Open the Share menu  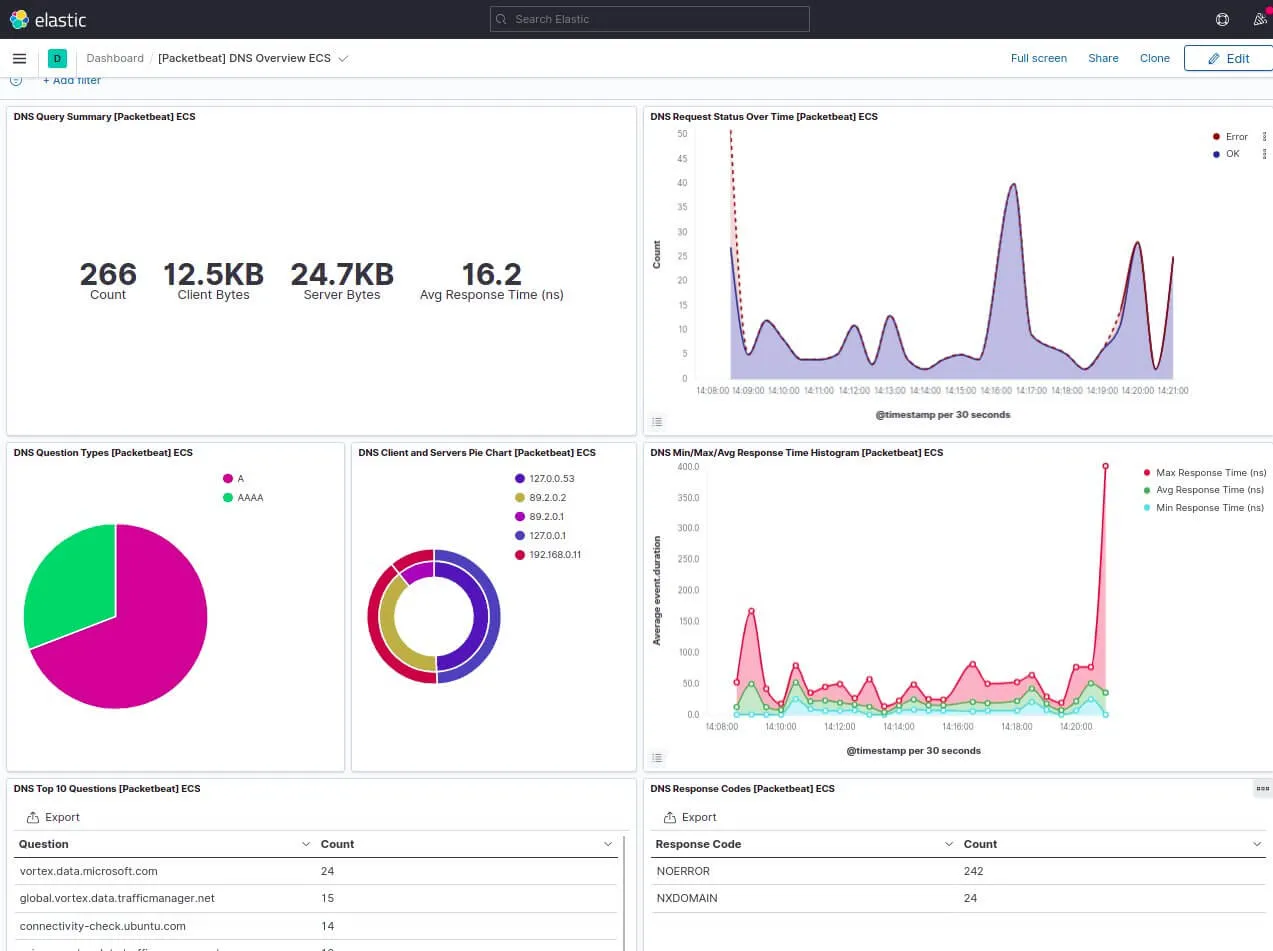pyautogui.click(x=1103, y=58)
